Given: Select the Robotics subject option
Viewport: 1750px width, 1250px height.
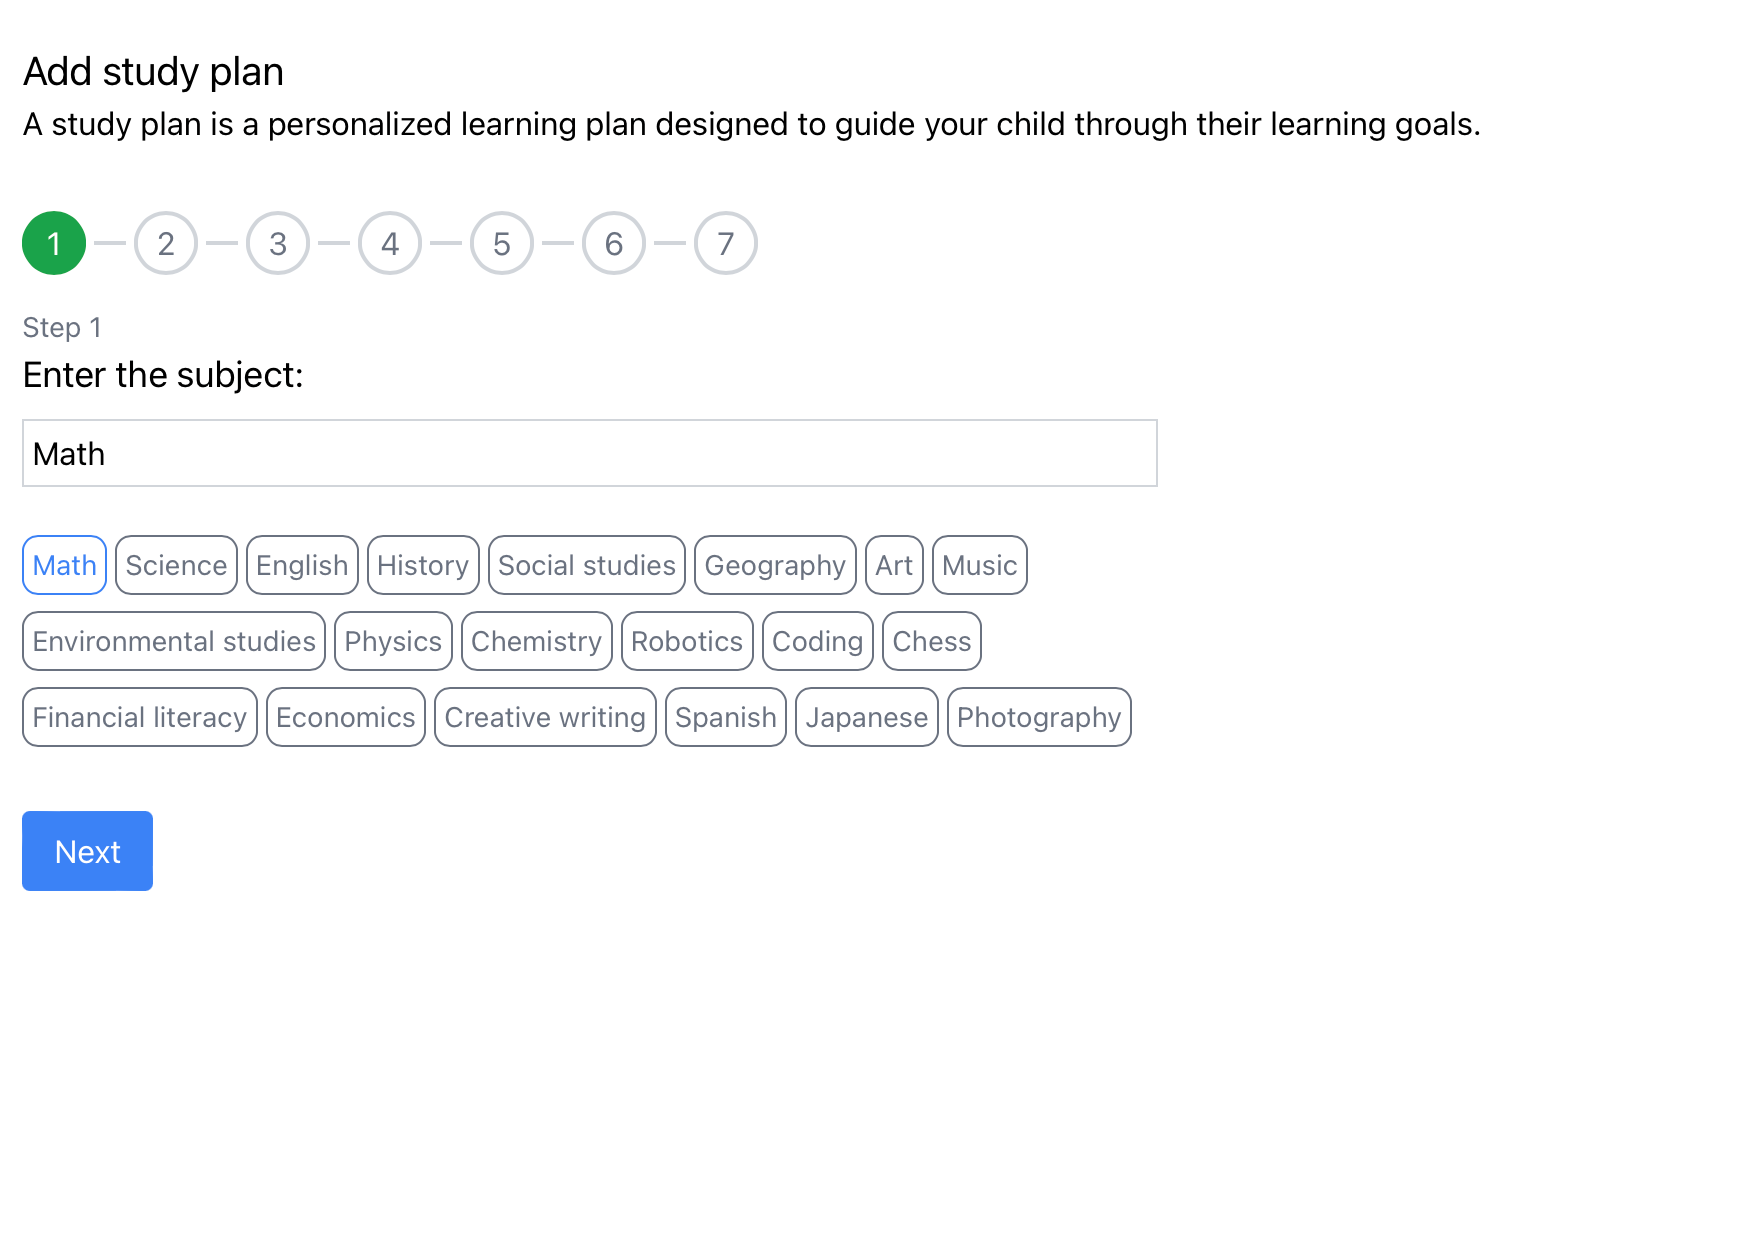Looking at the screenshot, I should 687,641.
